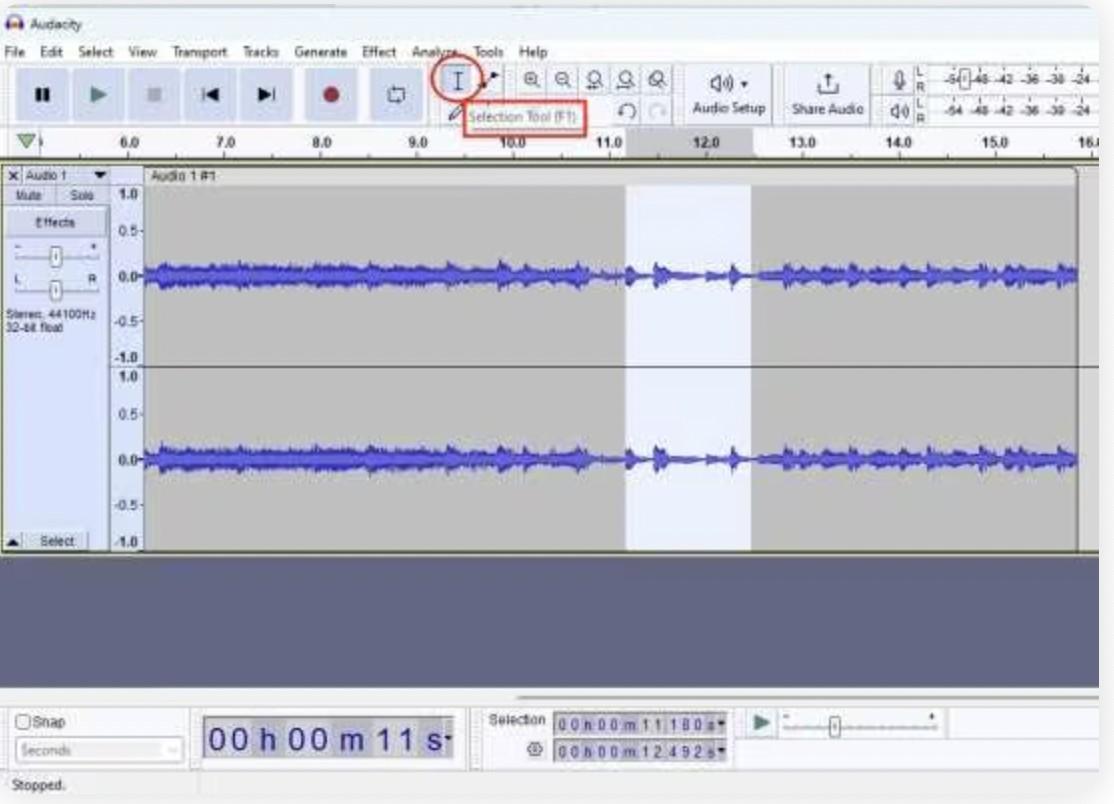Open the Generate menu
The image size is (1114, 804).
click(320, 52)
